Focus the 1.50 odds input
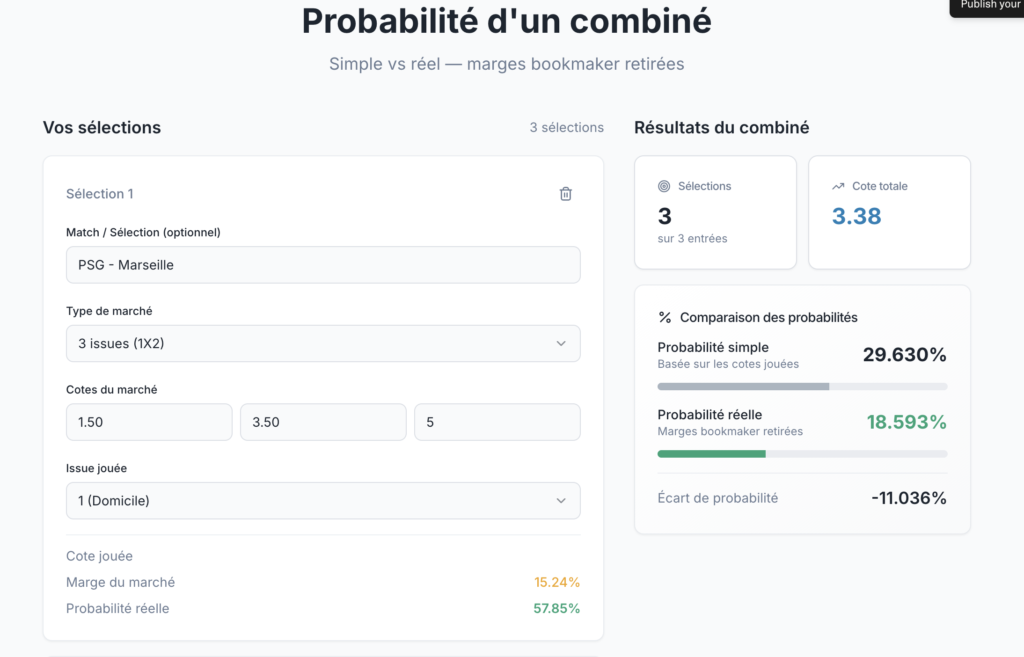Viewport: 1024px width, 657px height. pos(149,422)
